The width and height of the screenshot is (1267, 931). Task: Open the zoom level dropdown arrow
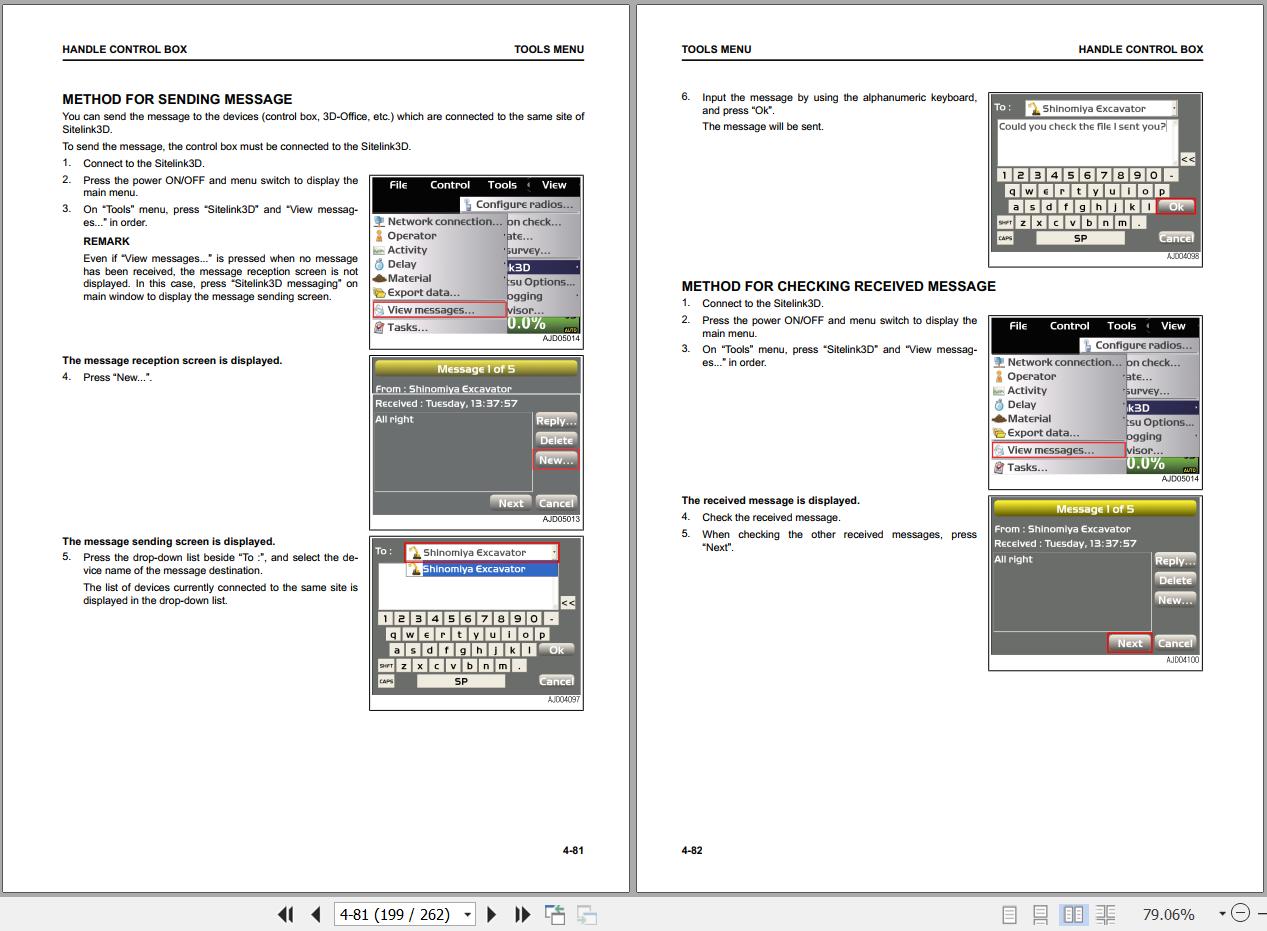(1221, 913)
